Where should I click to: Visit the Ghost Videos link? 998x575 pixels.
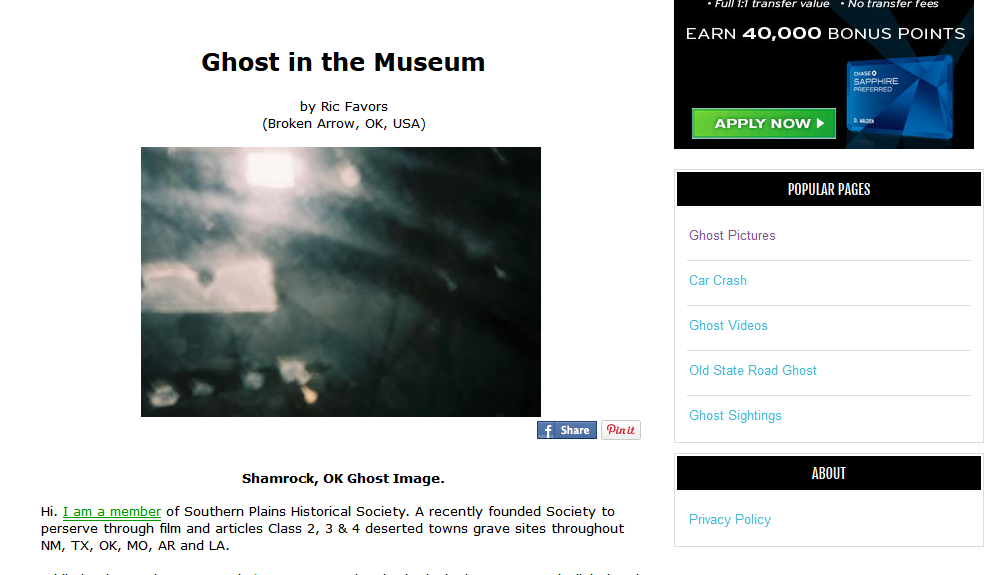point(728,325)
